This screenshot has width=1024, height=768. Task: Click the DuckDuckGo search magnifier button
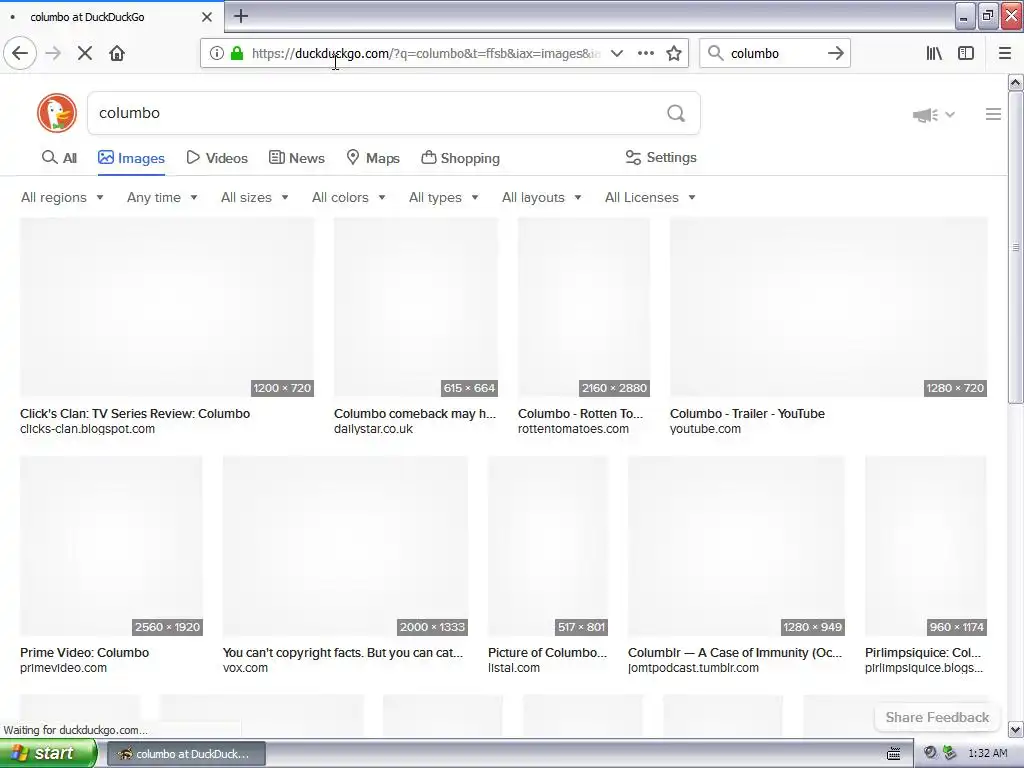[x=676, y=113]
